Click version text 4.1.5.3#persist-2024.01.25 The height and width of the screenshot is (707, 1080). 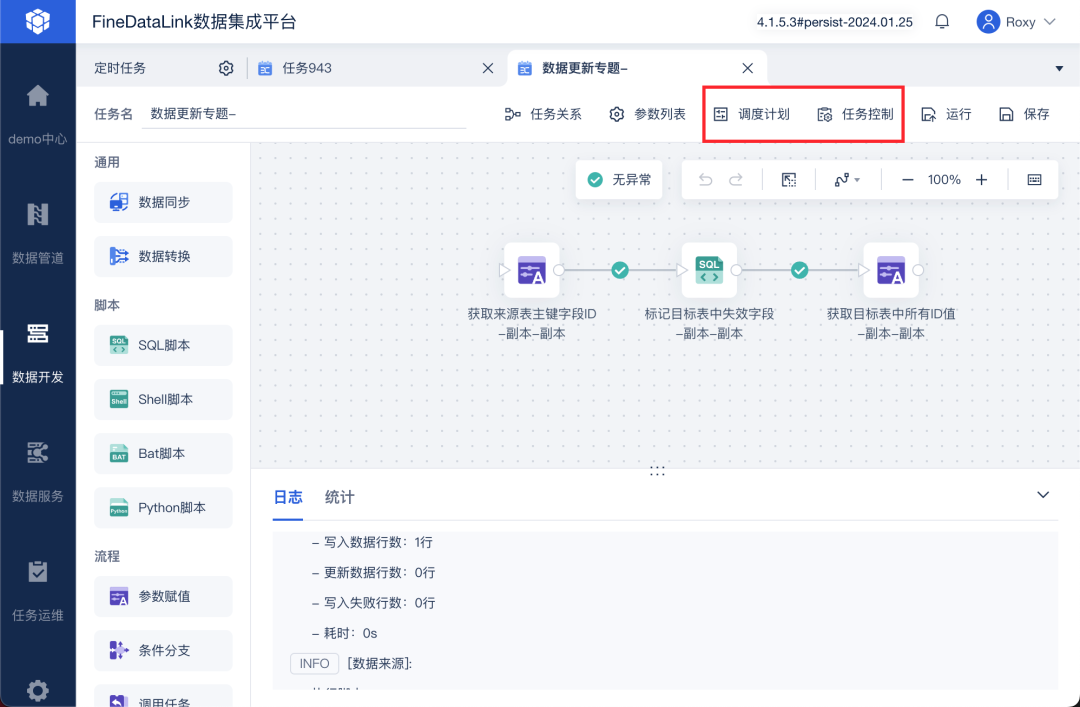coord(835,22)
